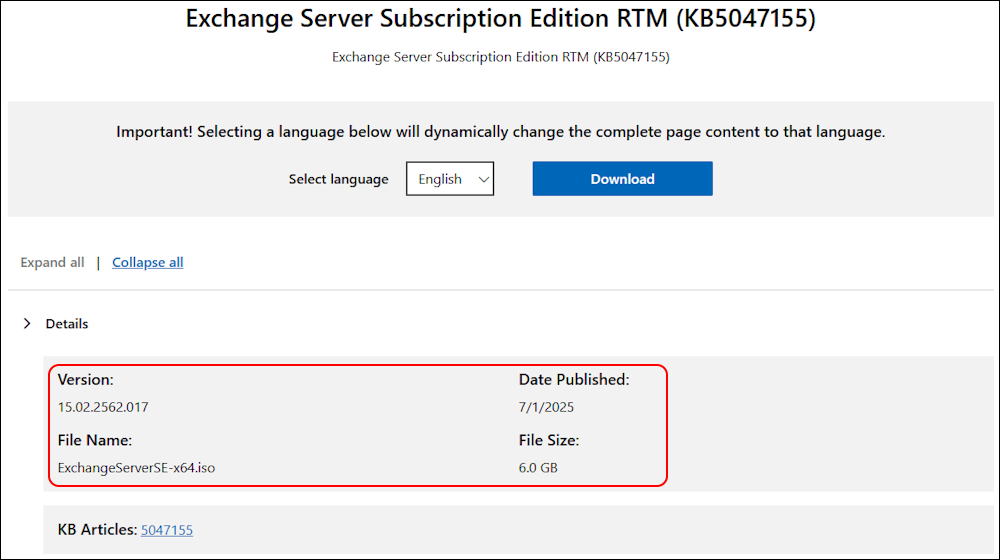Toggle the Details section chevron
1000x560 pixels.
(27, 323)
